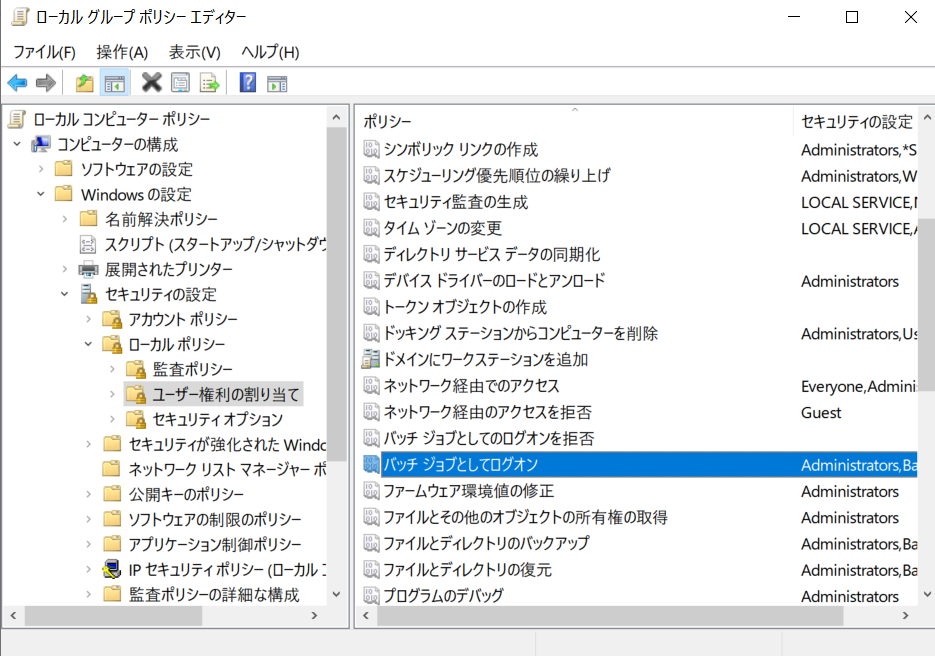The image size is (935, 656).
Task: Collapse the ローカル ポリシー node
Action: 89,344
